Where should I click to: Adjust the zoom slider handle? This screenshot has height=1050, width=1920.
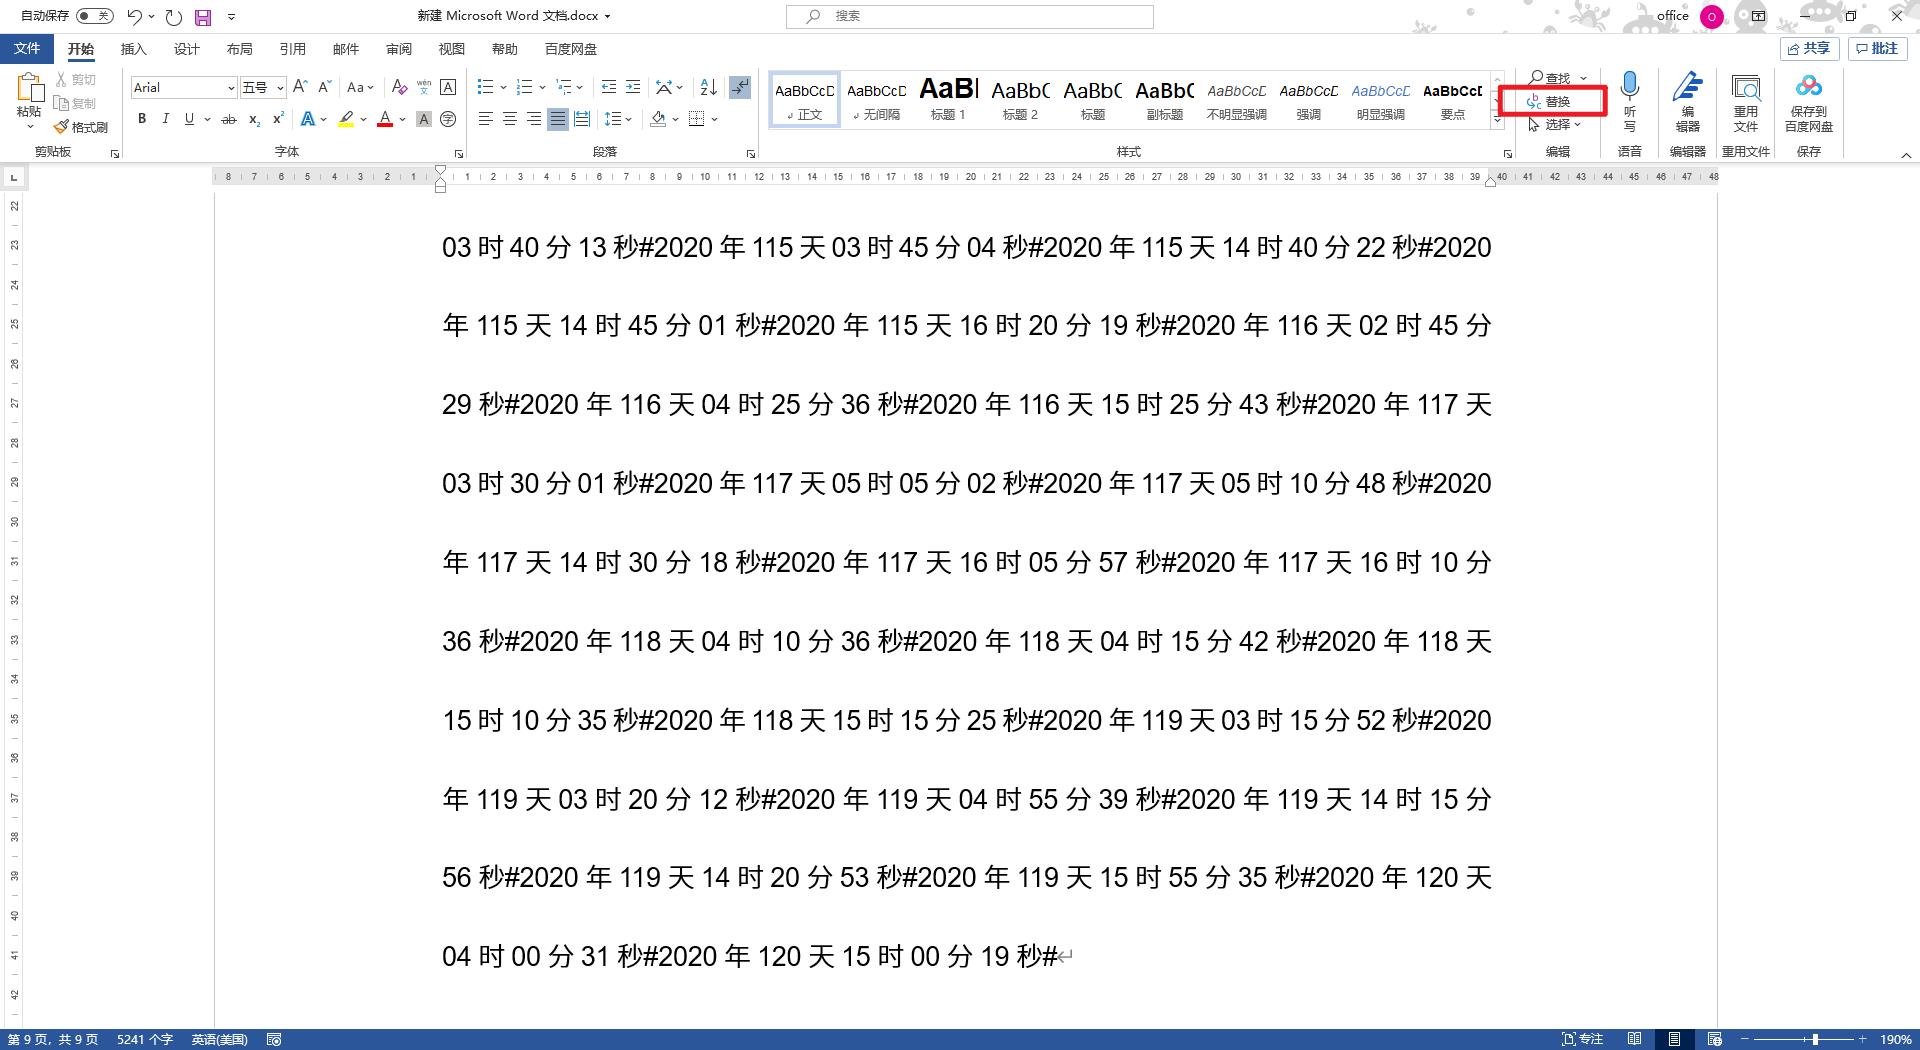tap(1815, 1040)
